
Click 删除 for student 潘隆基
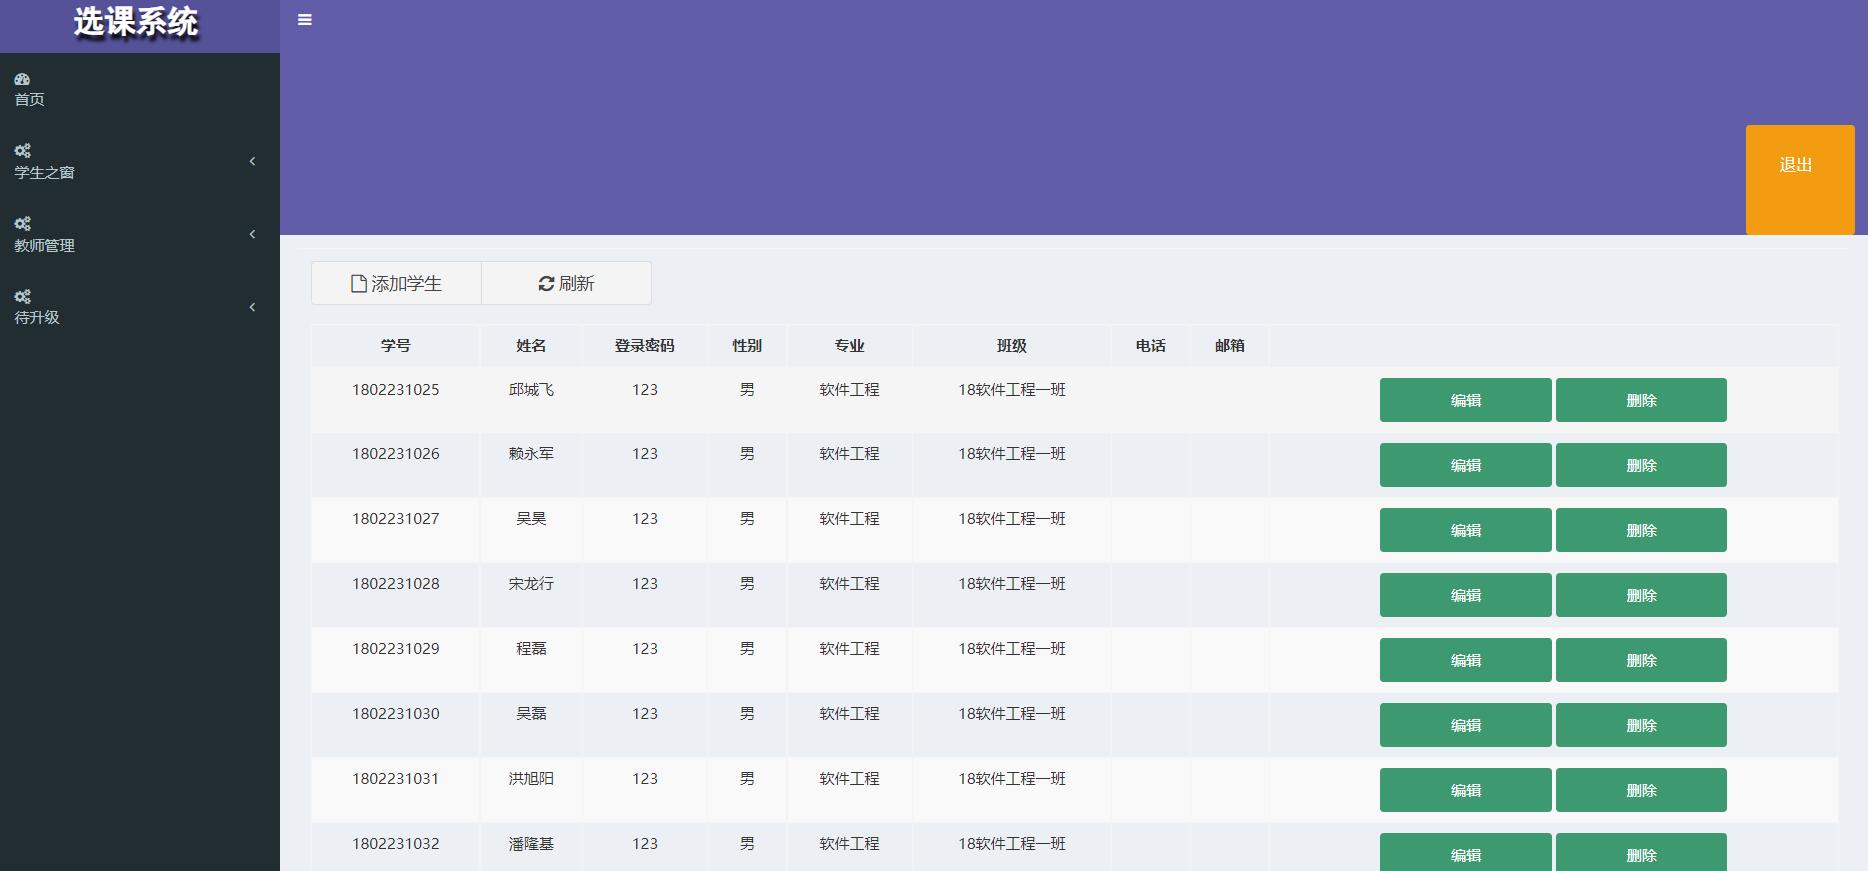coord(1641,852)
